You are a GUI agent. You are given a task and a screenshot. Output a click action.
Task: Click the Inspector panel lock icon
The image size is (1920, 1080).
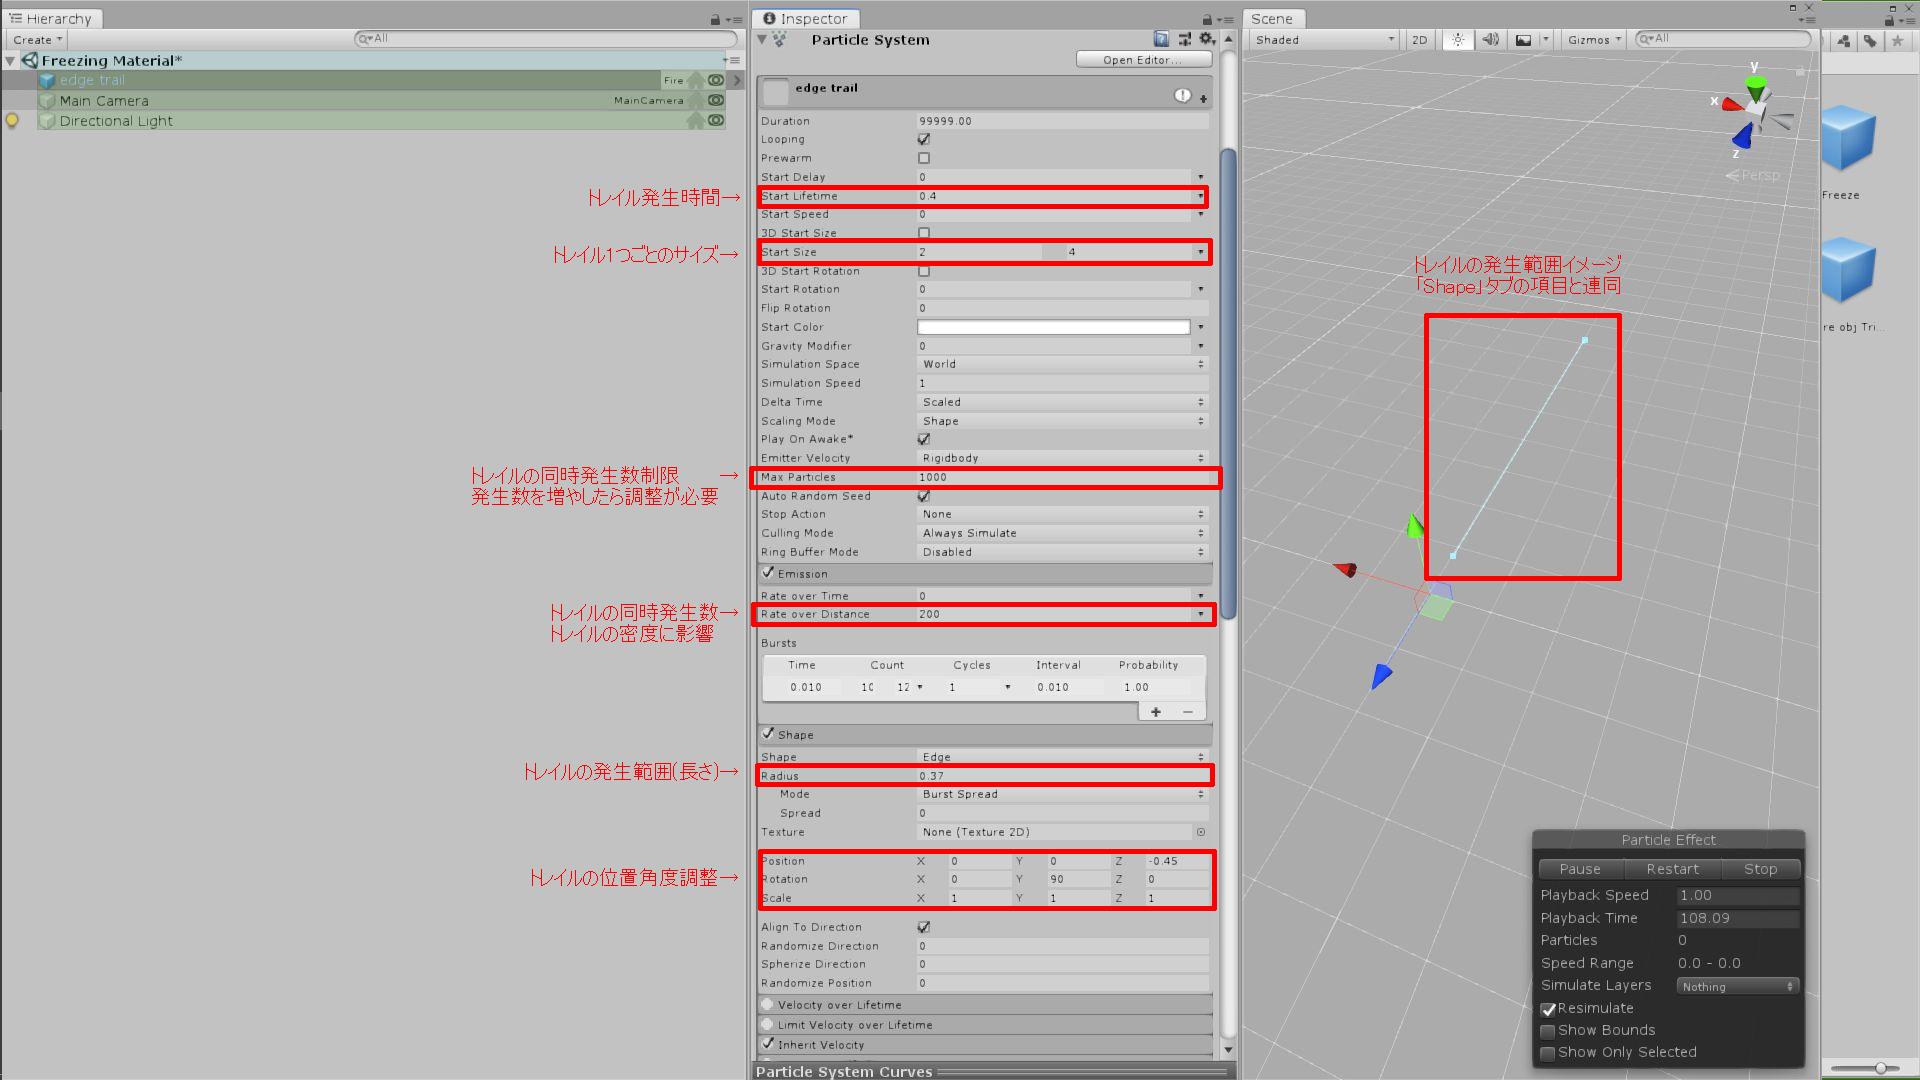point(1207,19)
